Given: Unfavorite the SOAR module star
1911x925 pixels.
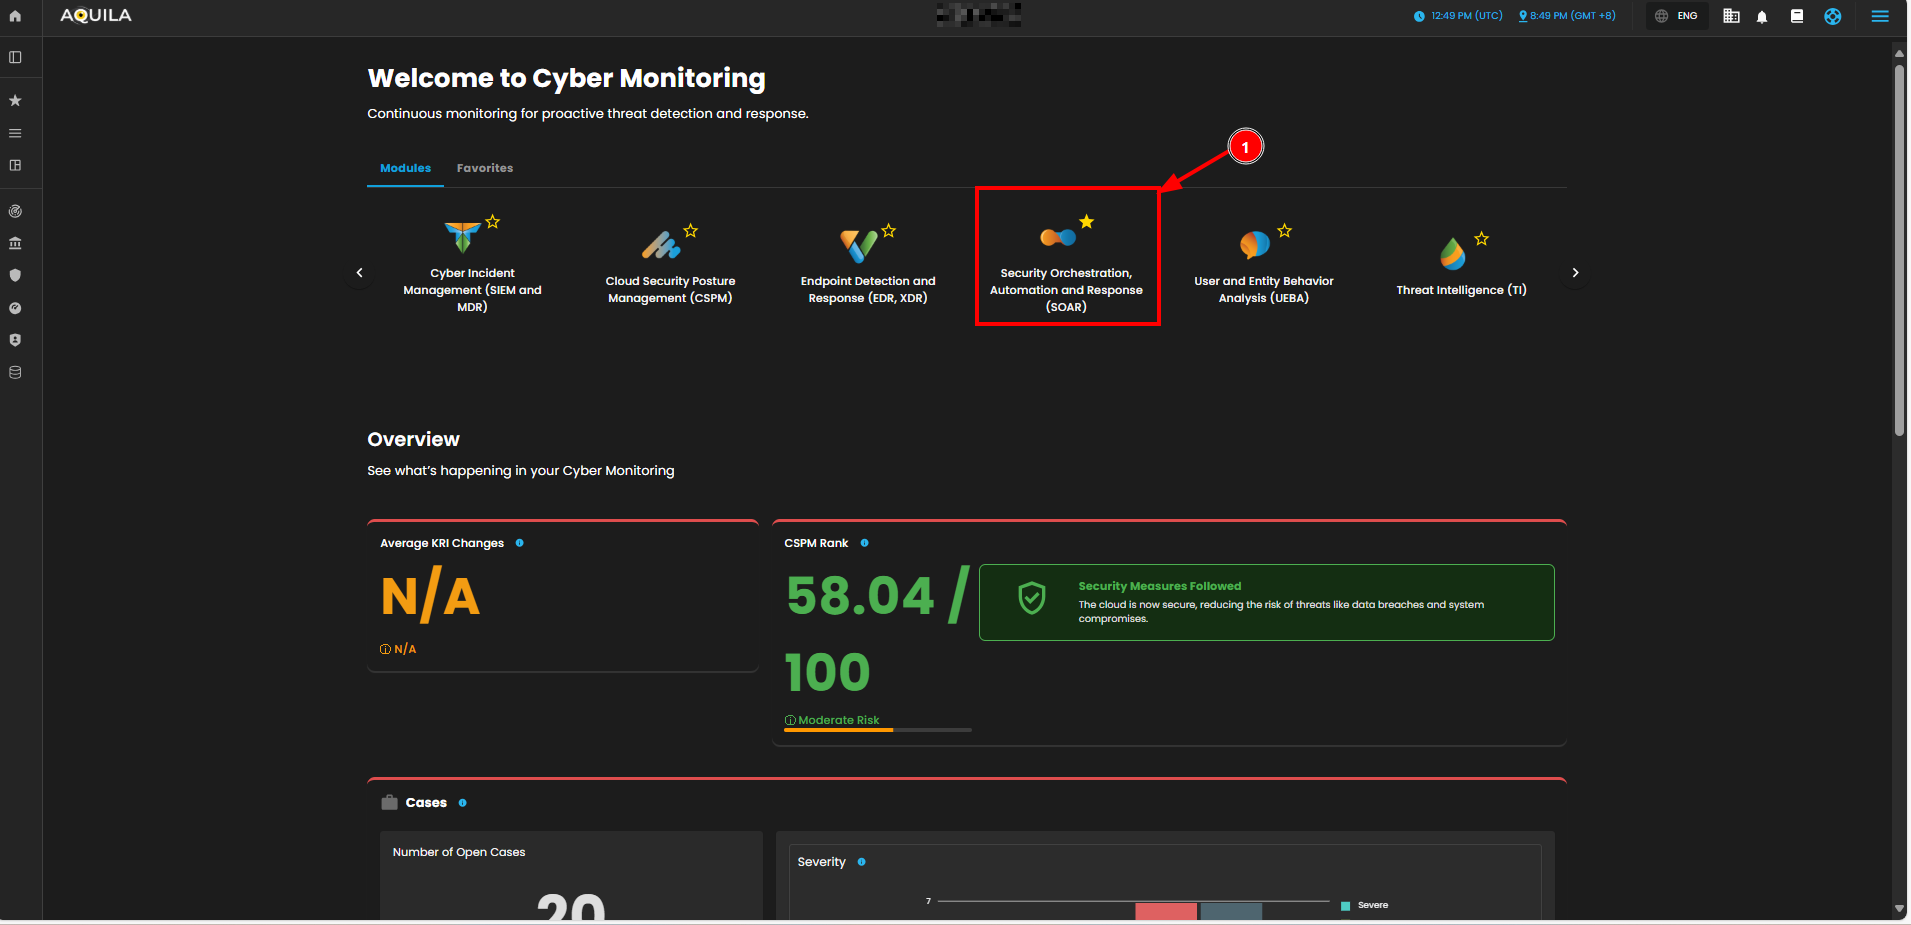Looking at the screenshot, I should click(1086, 222).
